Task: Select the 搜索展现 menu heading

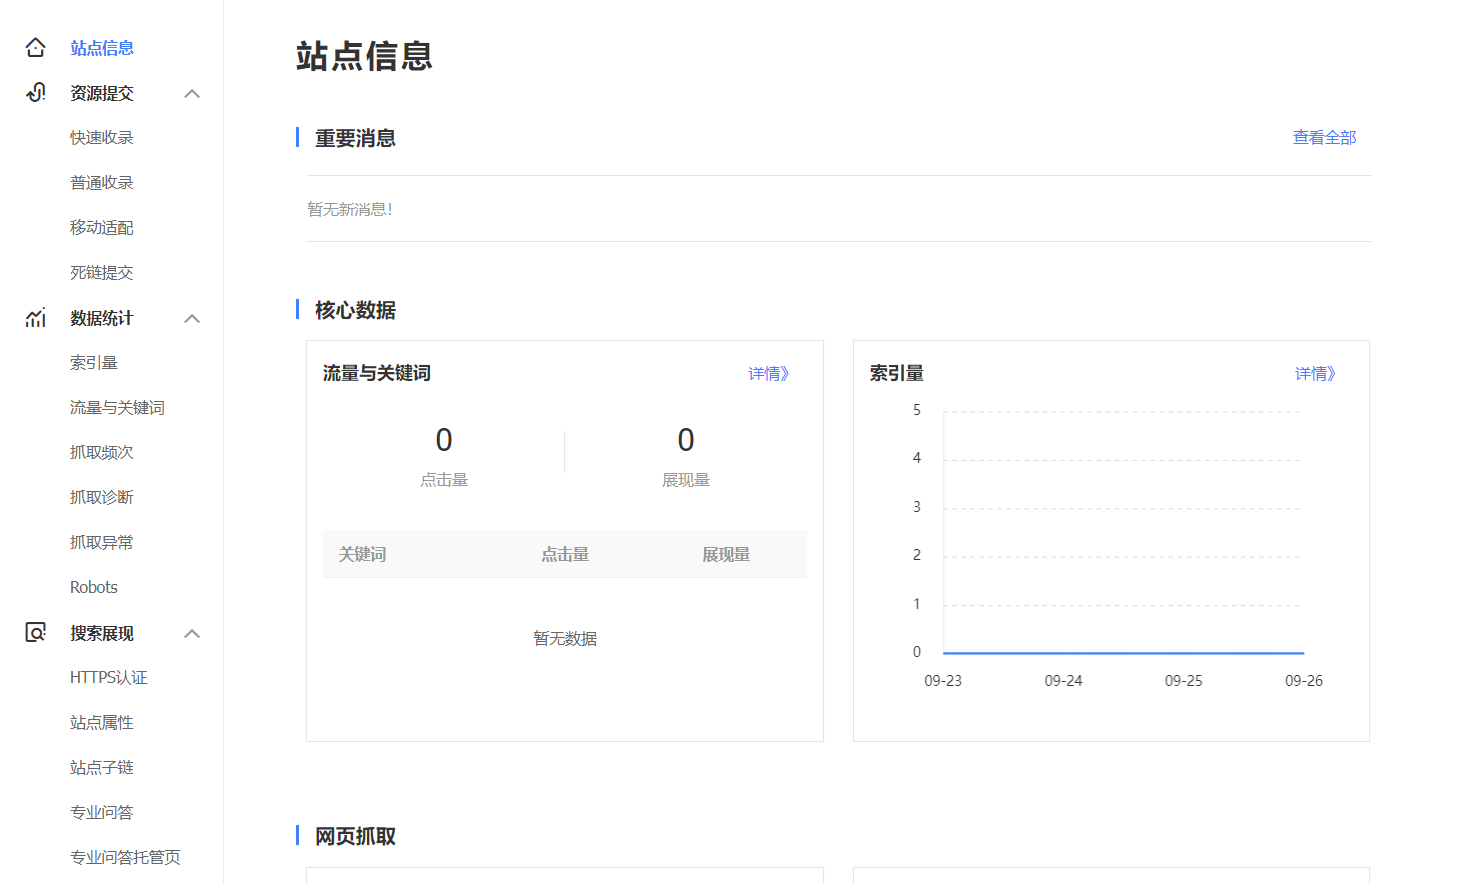Action: pos(102,633)
